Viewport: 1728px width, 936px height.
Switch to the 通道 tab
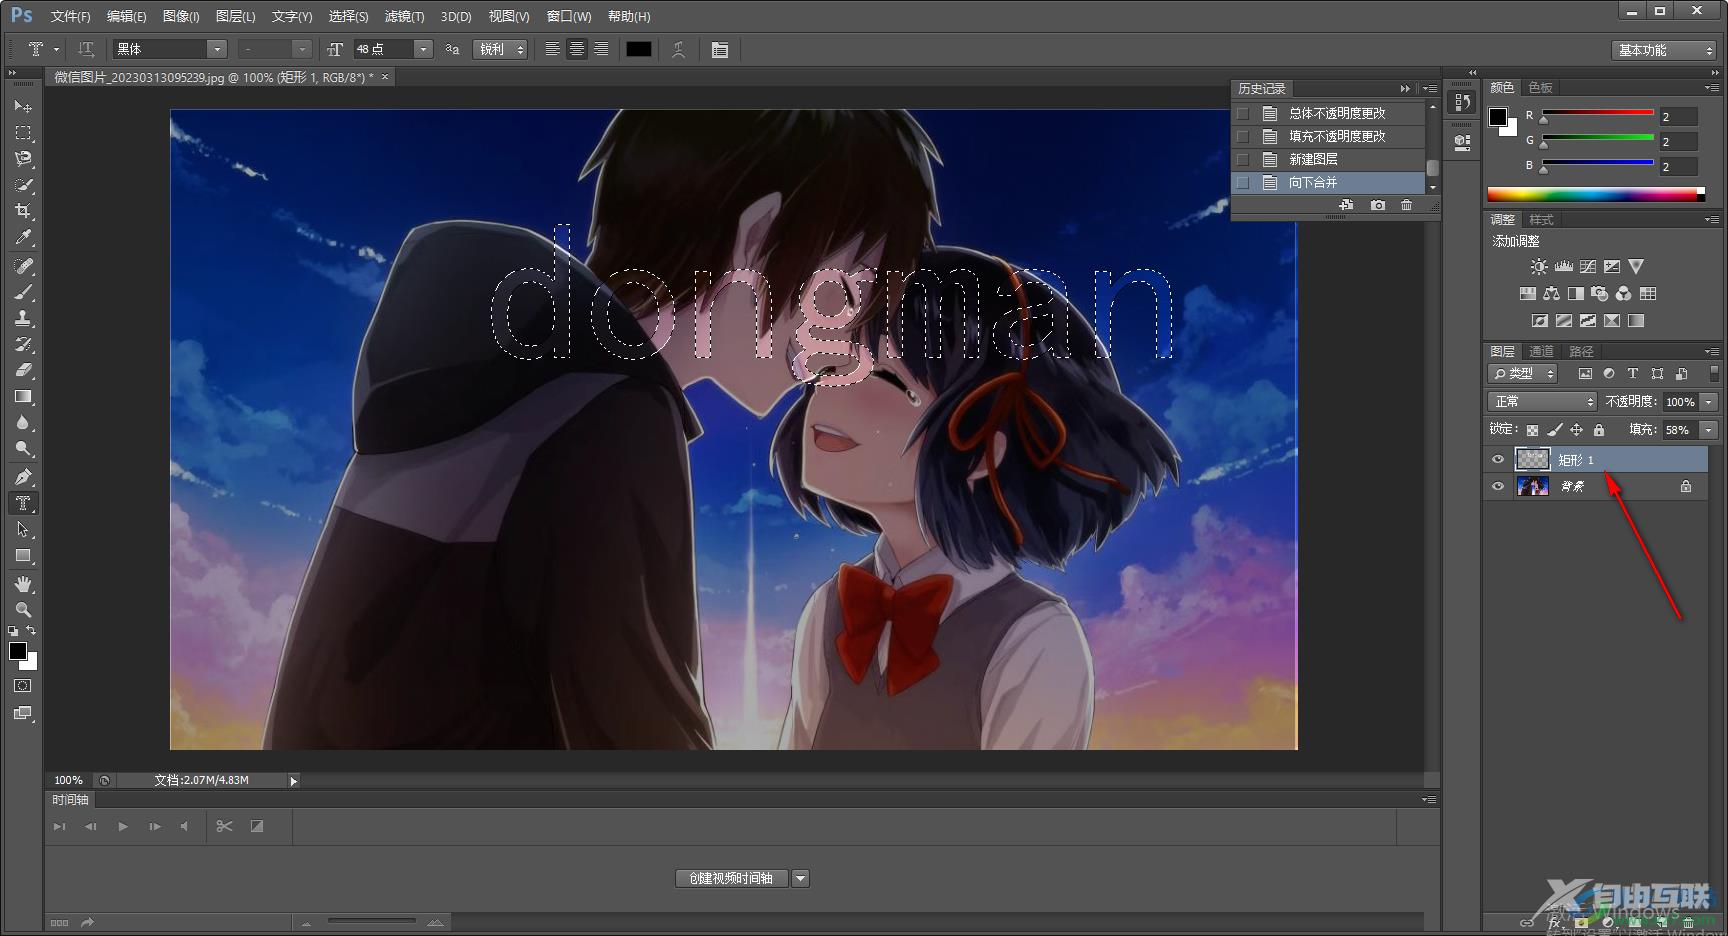point(1542,351)
